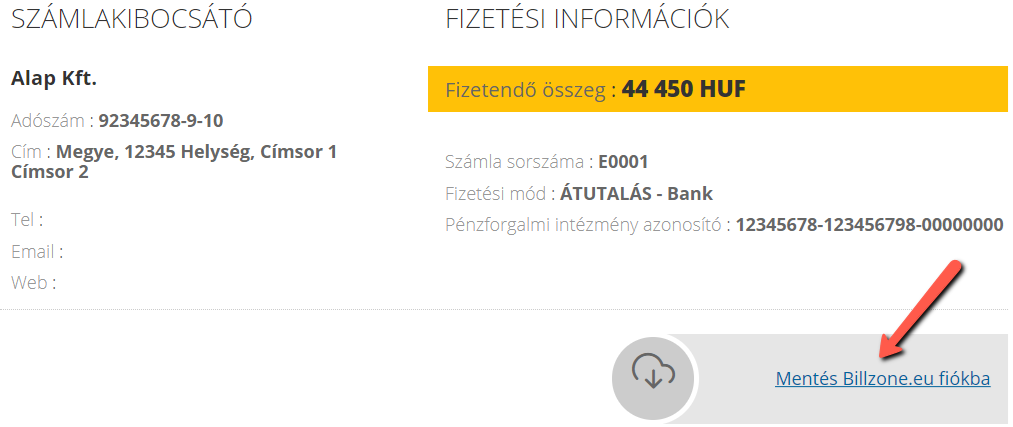Click the cloud download icon
Image resolution: width=1013 pixels, height=427 pixels.
point(653,376)
